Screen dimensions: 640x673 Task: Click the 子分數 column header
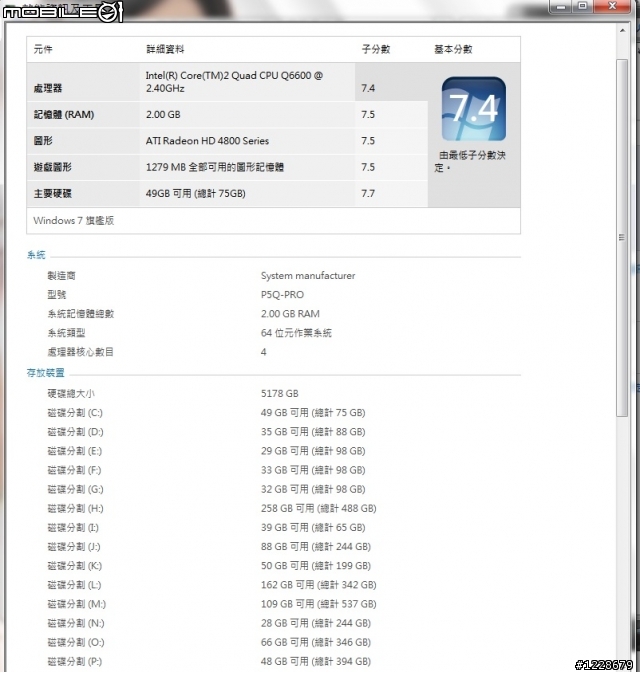tap(376, 49)
